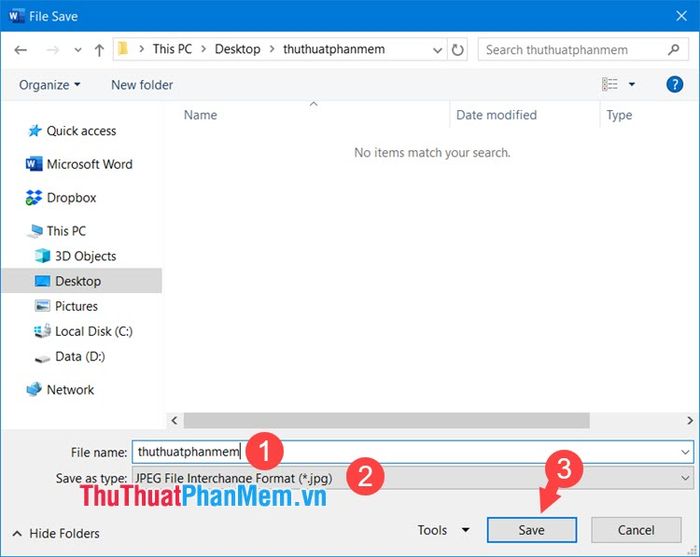This screenshot has width=700, height=557.
Task: Open Microsoft Word in navigation pane
Action: point(89,164)
